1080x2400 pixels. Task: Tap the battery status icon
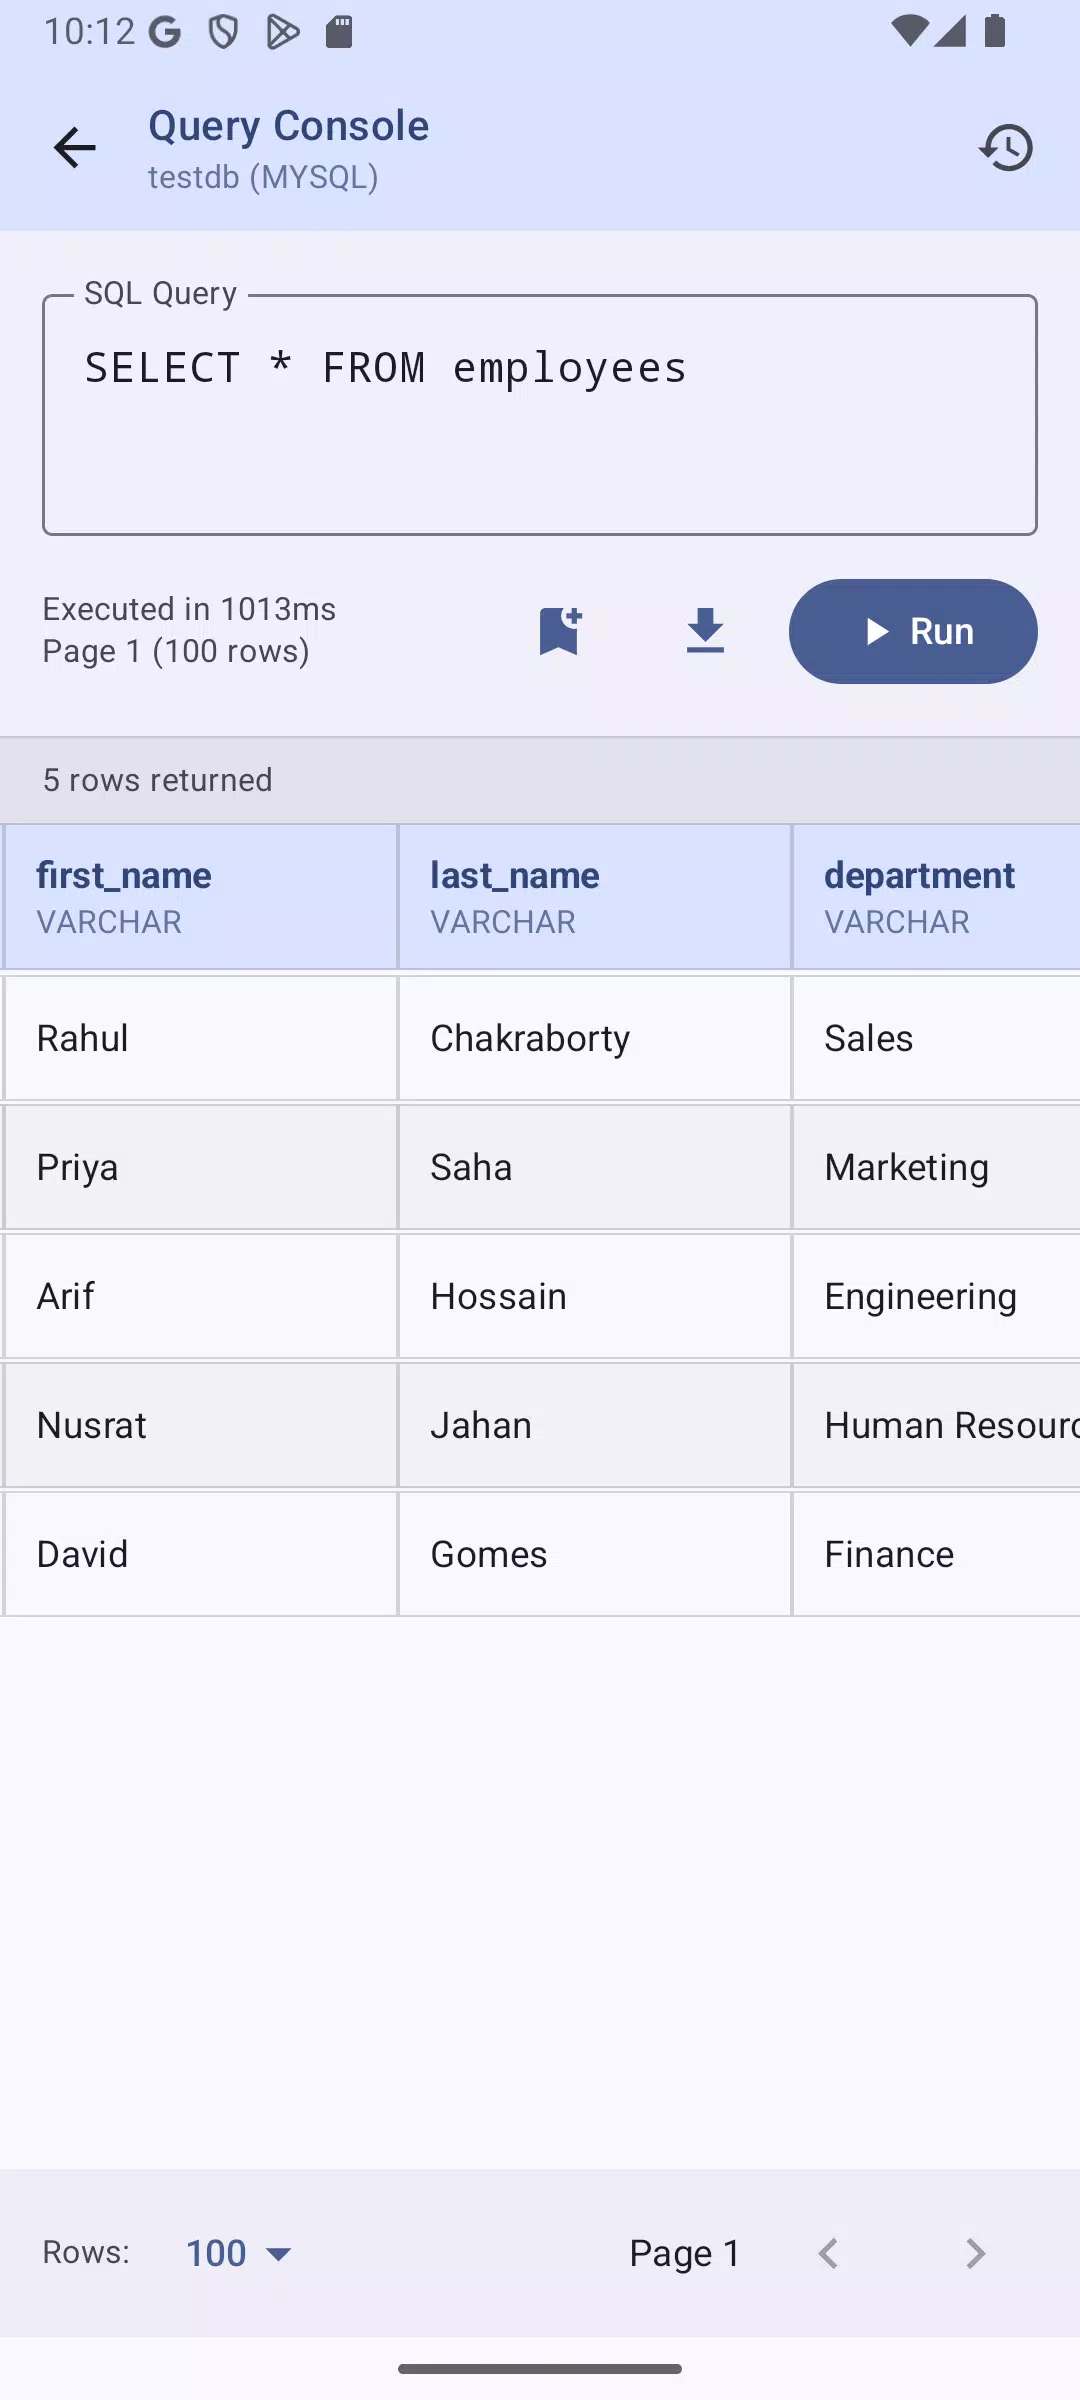click(994, 32)
